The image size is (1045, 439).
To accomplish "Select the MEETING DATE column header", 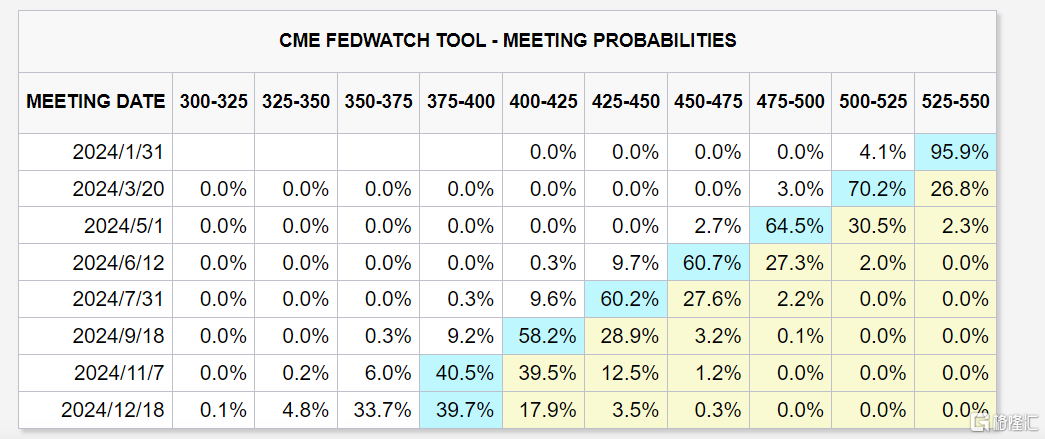I will coord(96,101).
